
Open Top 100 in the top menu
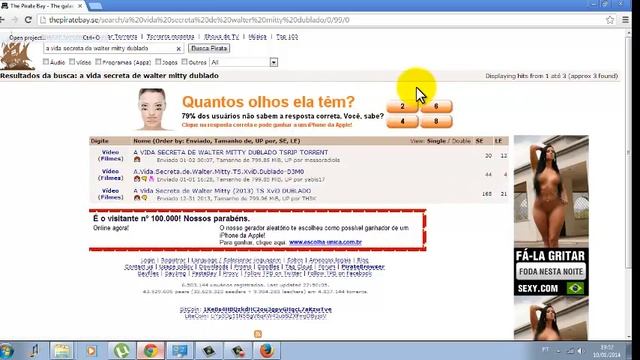(287, 37)
